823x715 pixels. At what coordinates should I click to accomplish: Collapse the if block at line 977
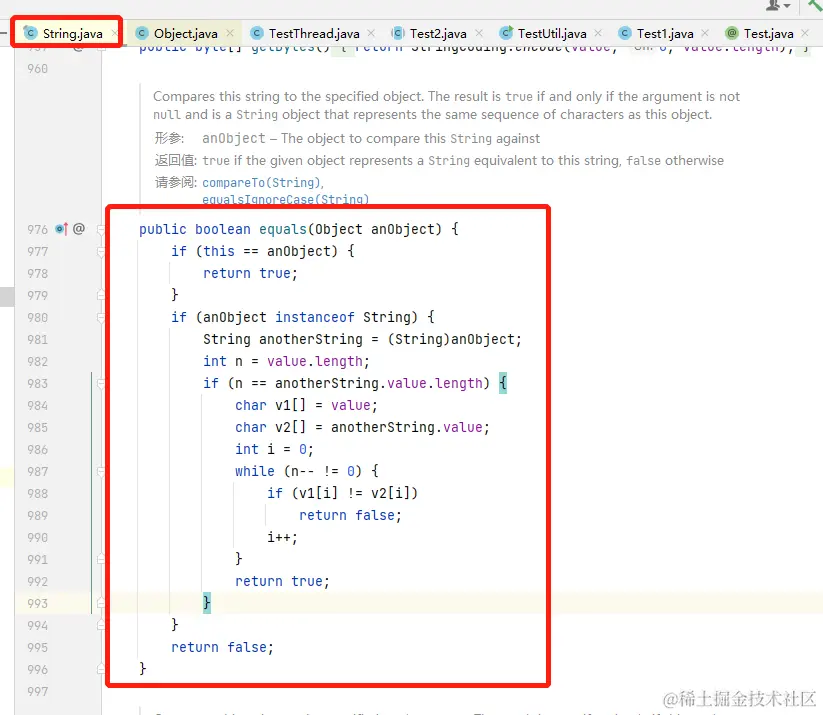tap(101, 251)
